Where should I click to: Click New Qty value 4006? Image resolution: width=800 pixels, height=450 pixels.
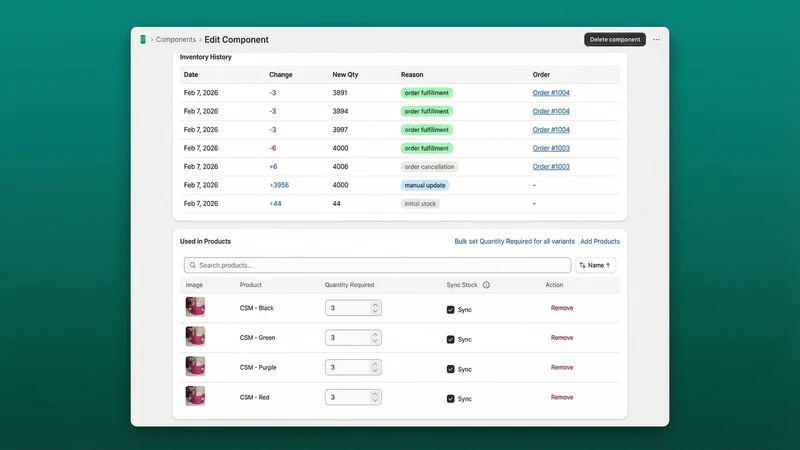[340, 167]
